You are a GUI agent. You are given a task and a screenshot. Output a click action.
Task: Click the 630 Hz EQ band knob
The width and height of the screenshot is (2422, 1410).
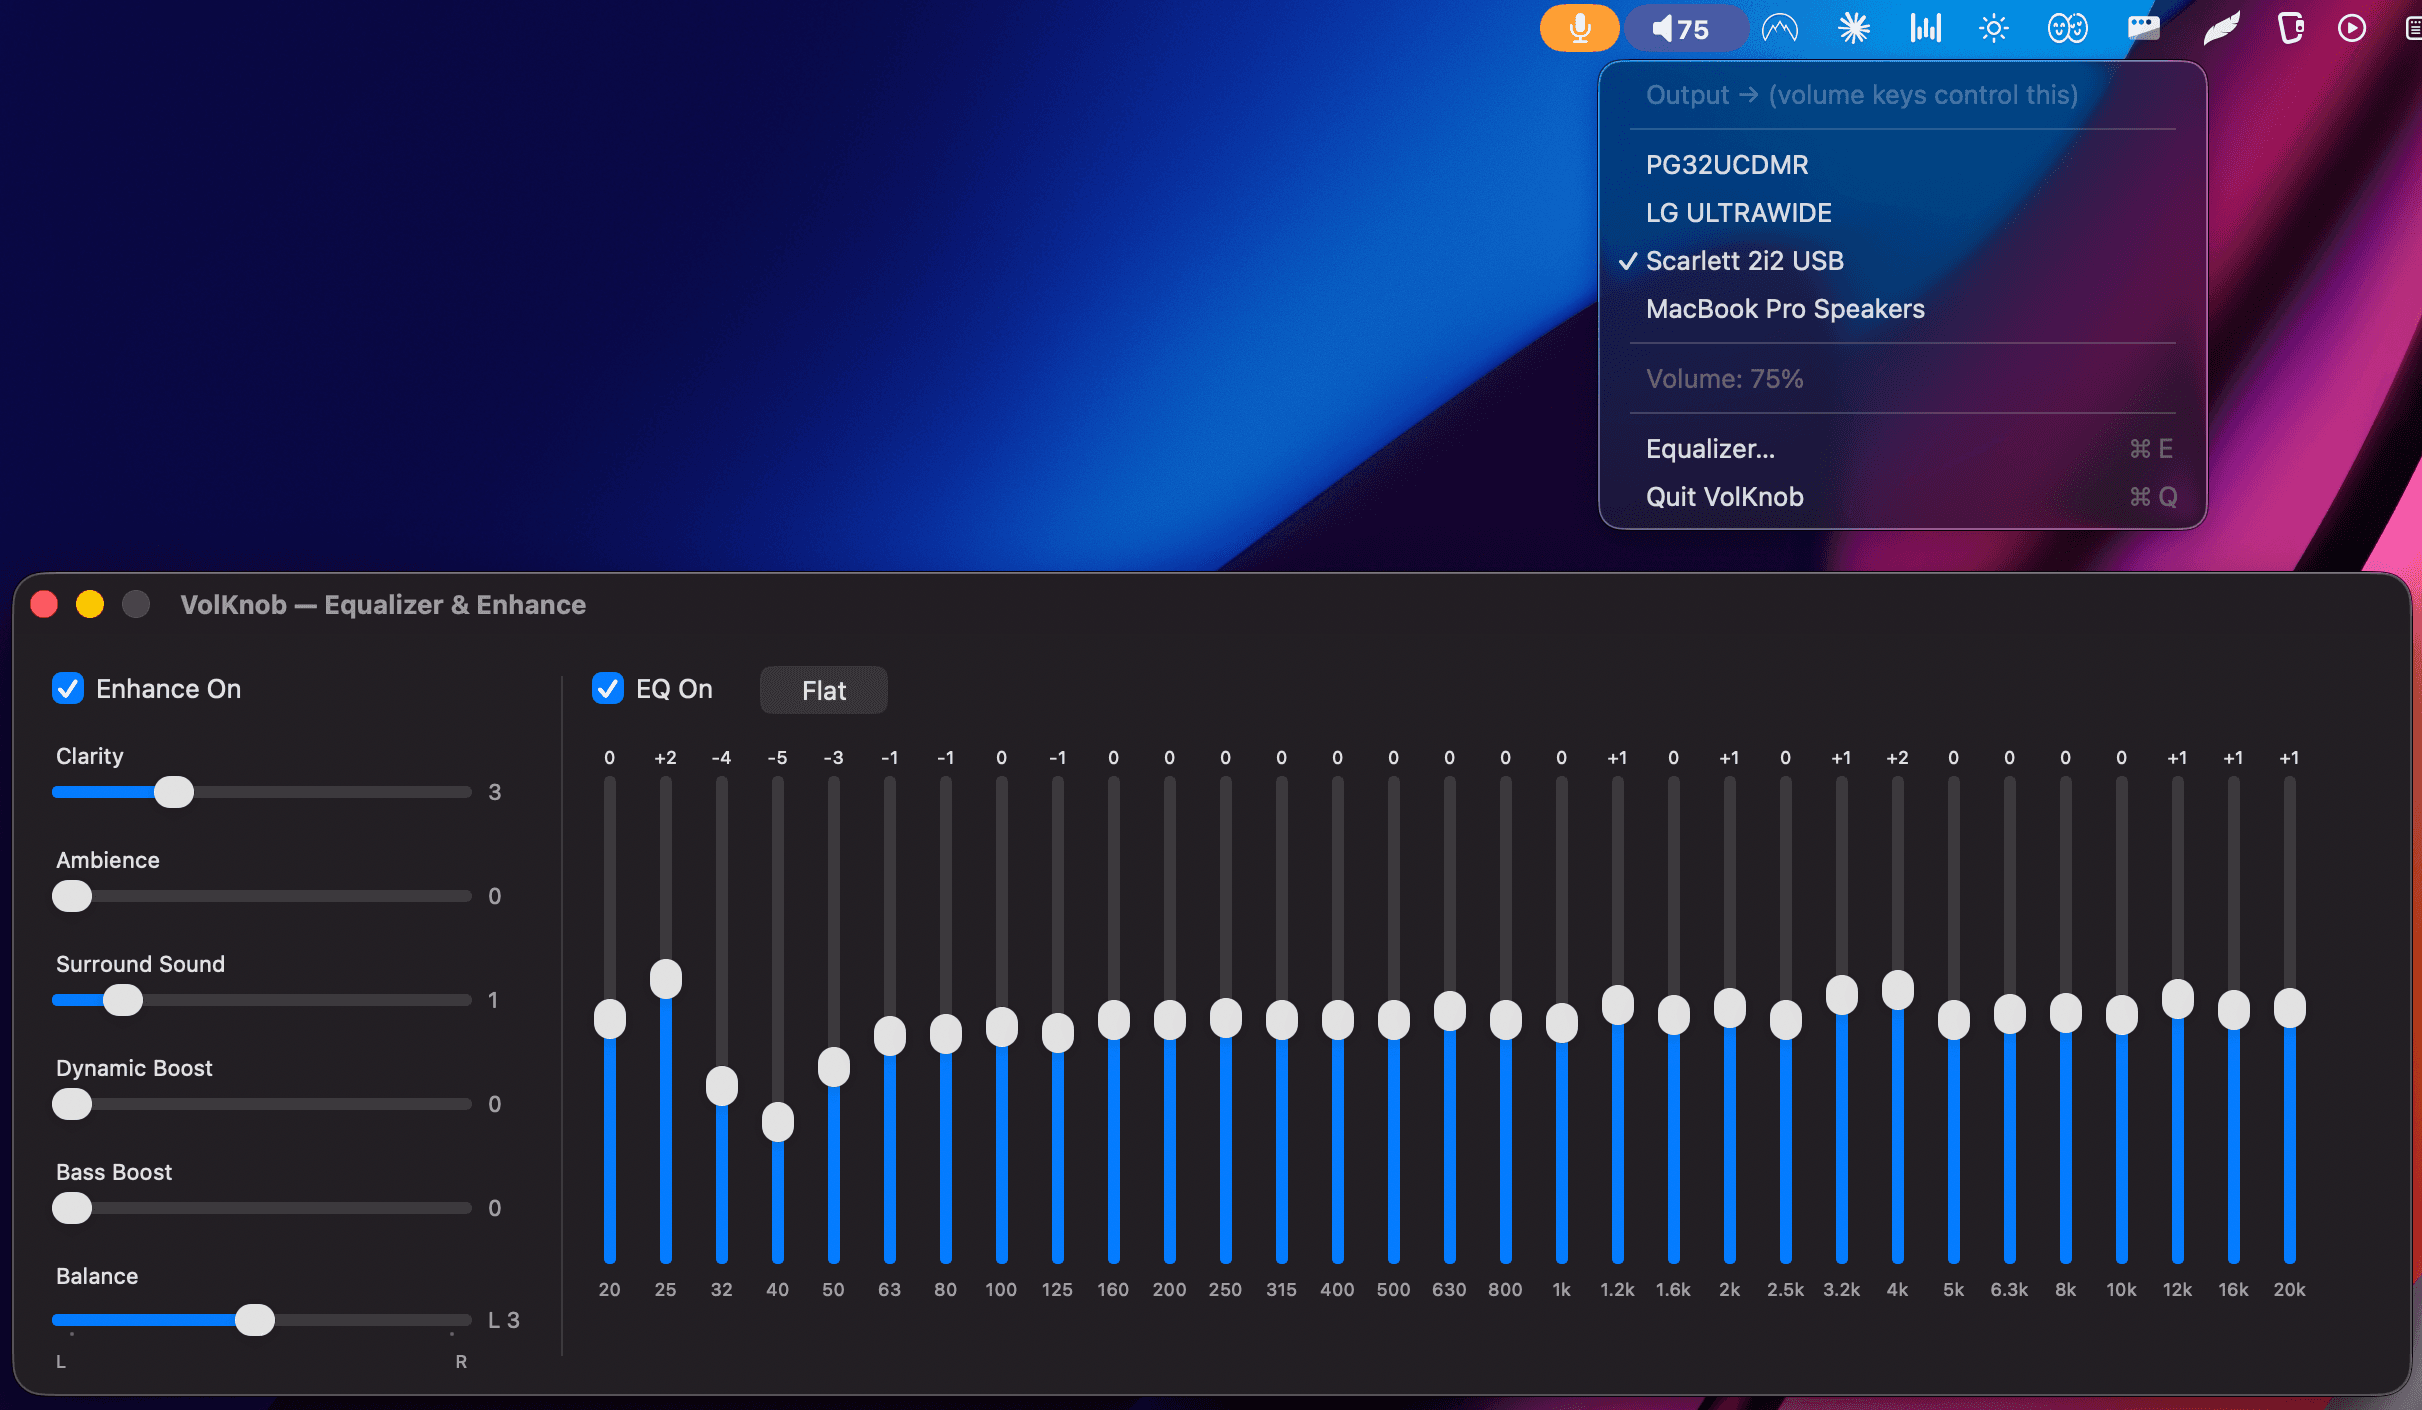click(x=1450, y=1011)
